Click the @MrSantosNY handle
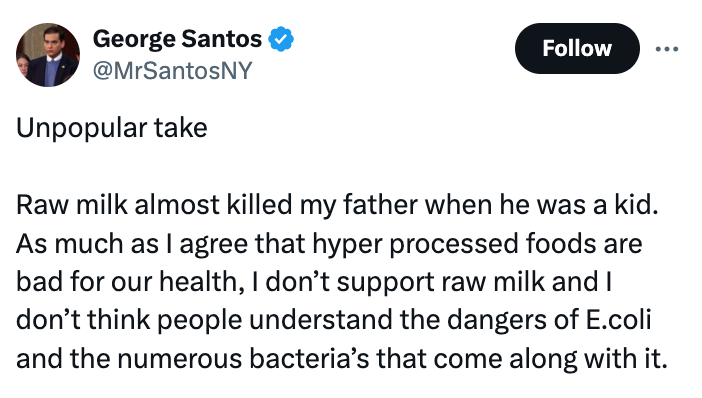 (x=172, y=71)
